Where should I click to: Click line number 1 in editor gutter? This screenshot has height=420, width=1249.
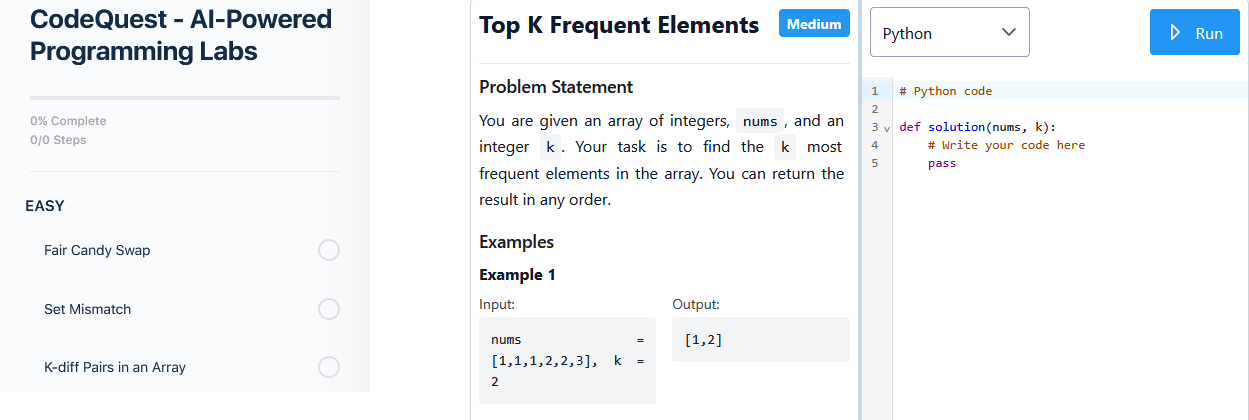[874, 91]
